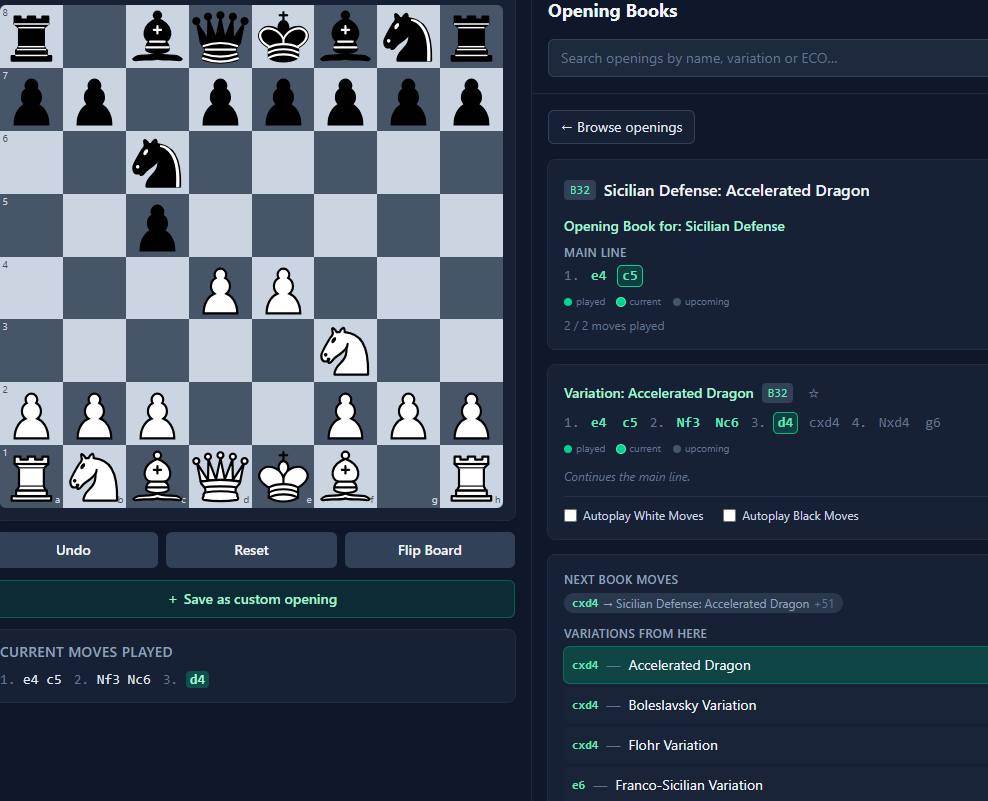The image size is (988, 801).
Task: Select the white bishop on f1
Action: coord(345,476)
